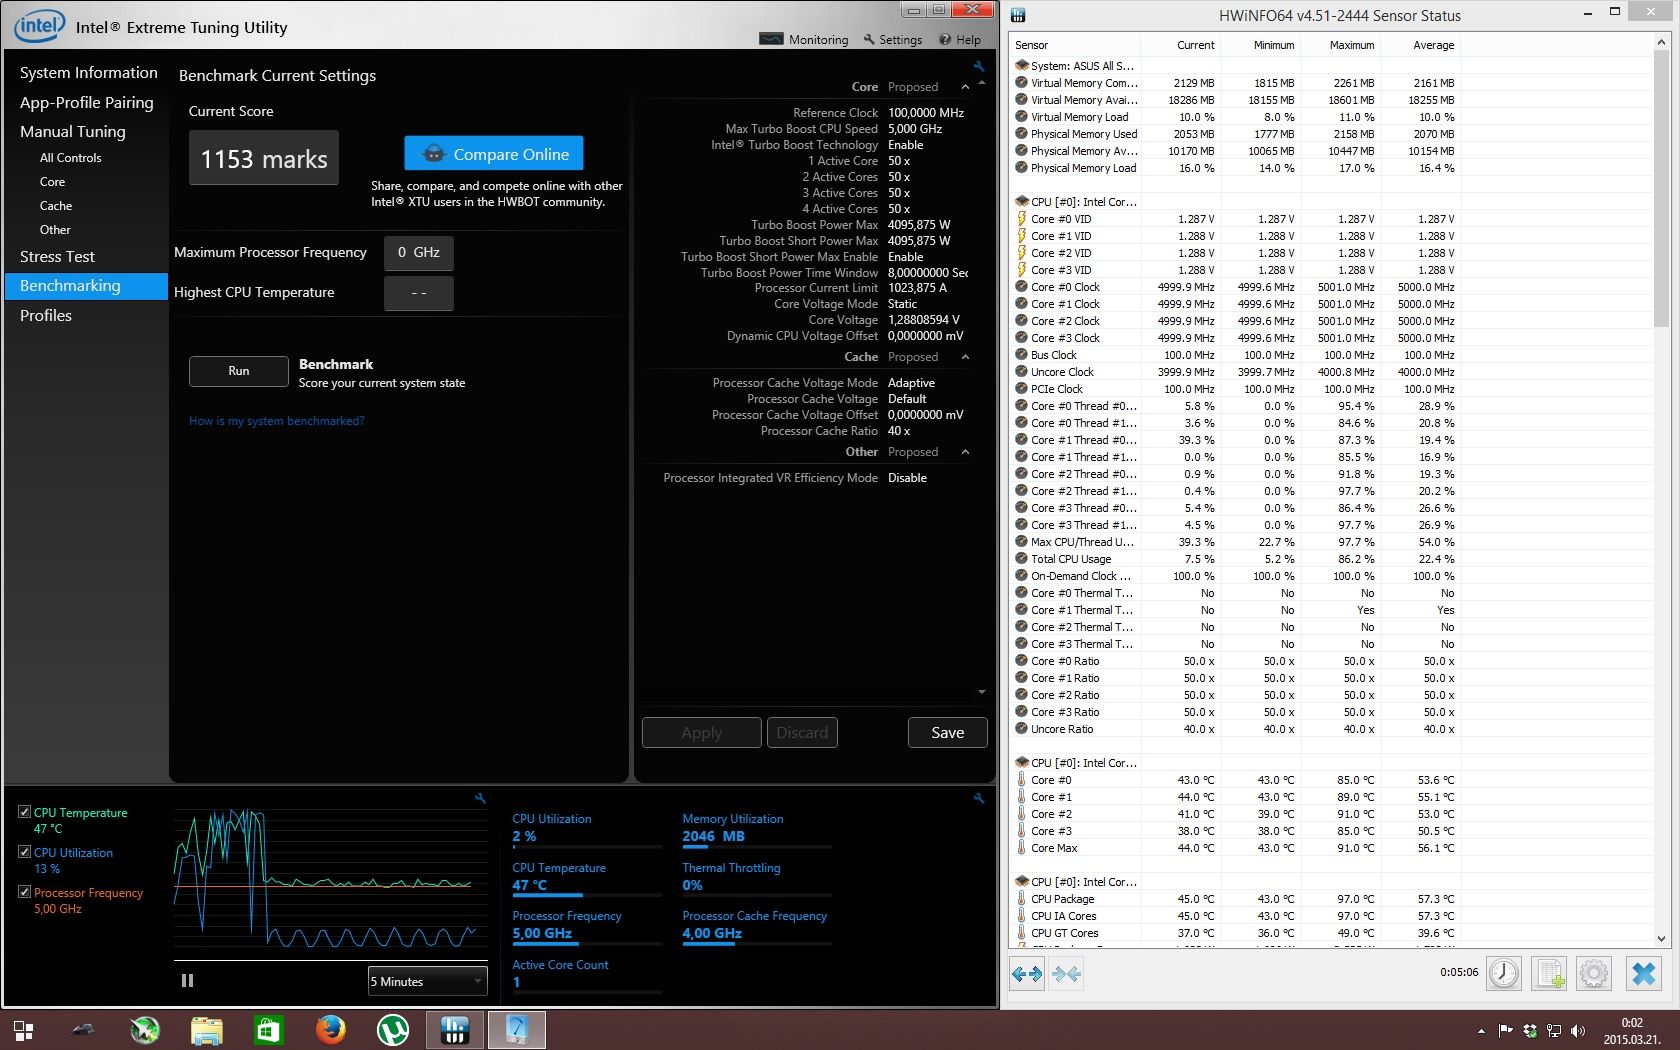Click the Apply button
The image size is (1680, 1050).
tap(702, 732)
